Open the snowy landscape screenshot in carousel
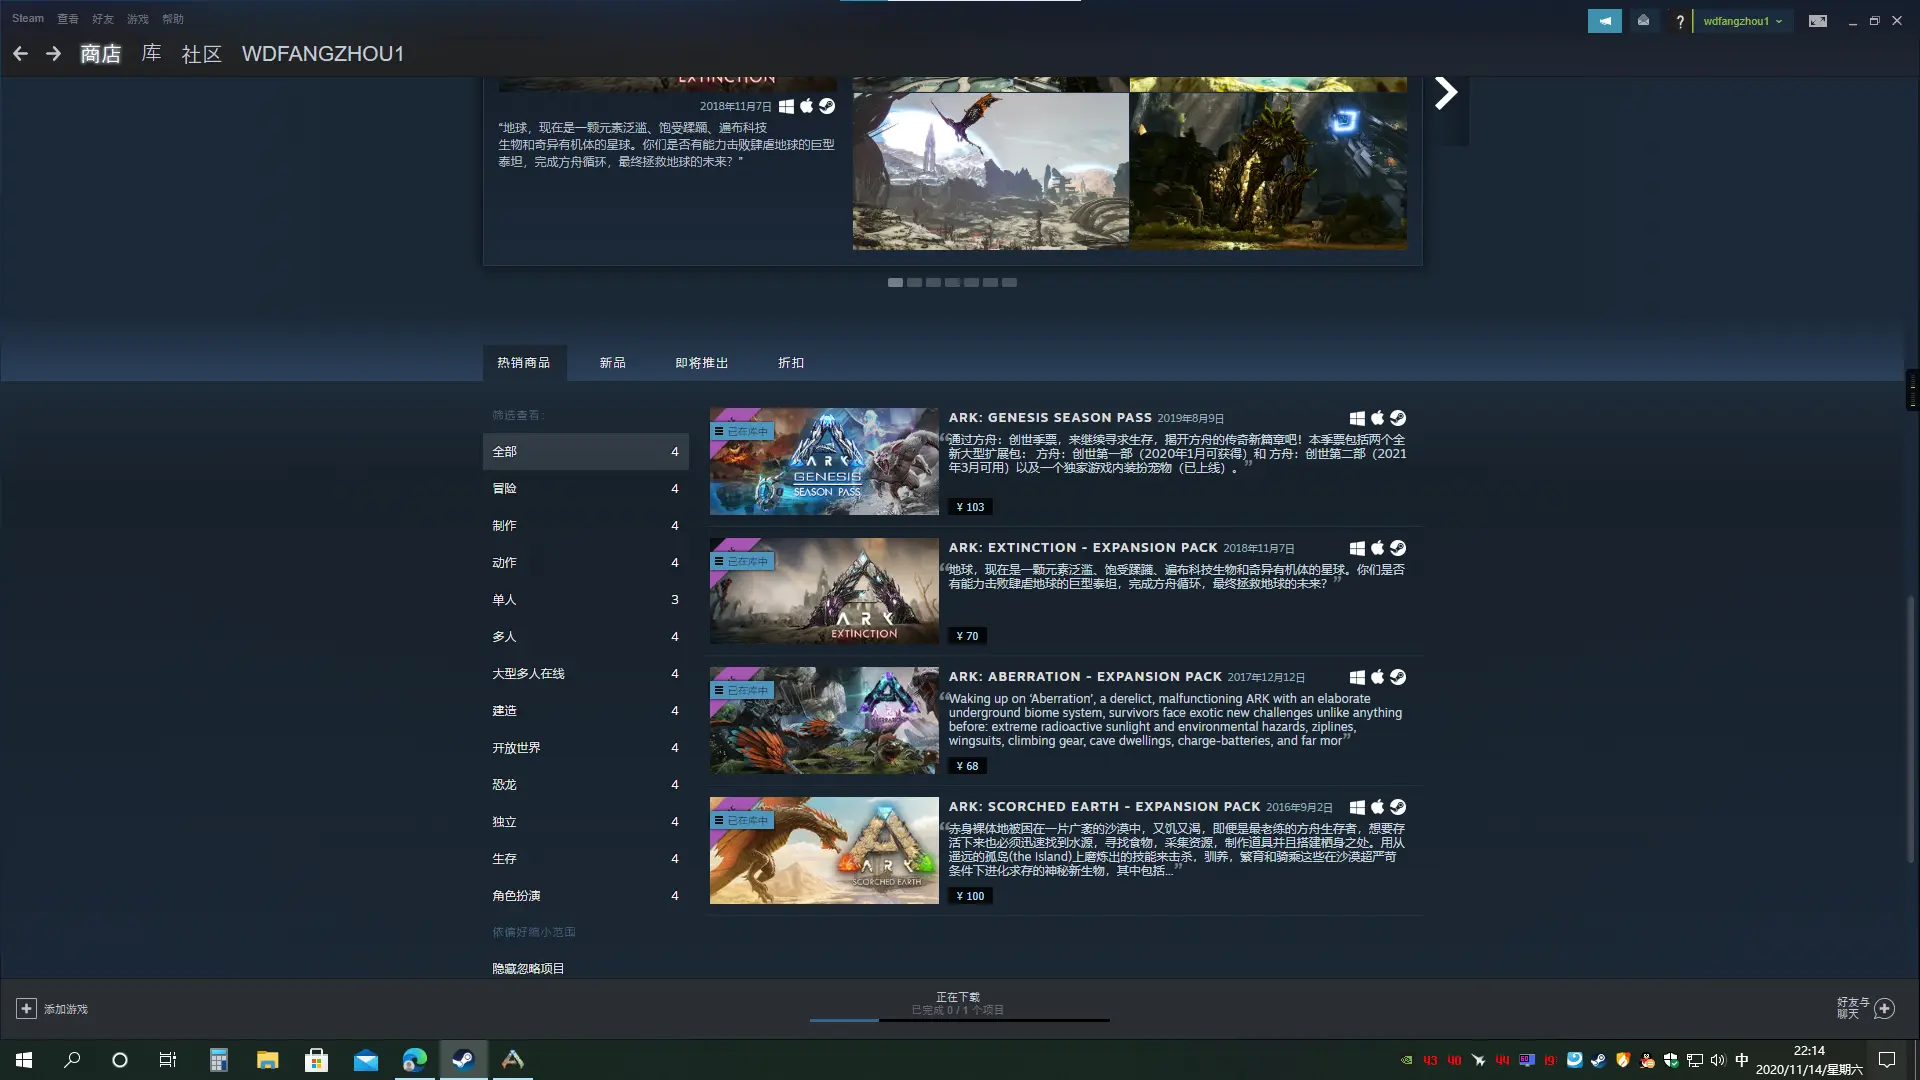This screenshot has height=1080, width=1920. pos(990,172)
